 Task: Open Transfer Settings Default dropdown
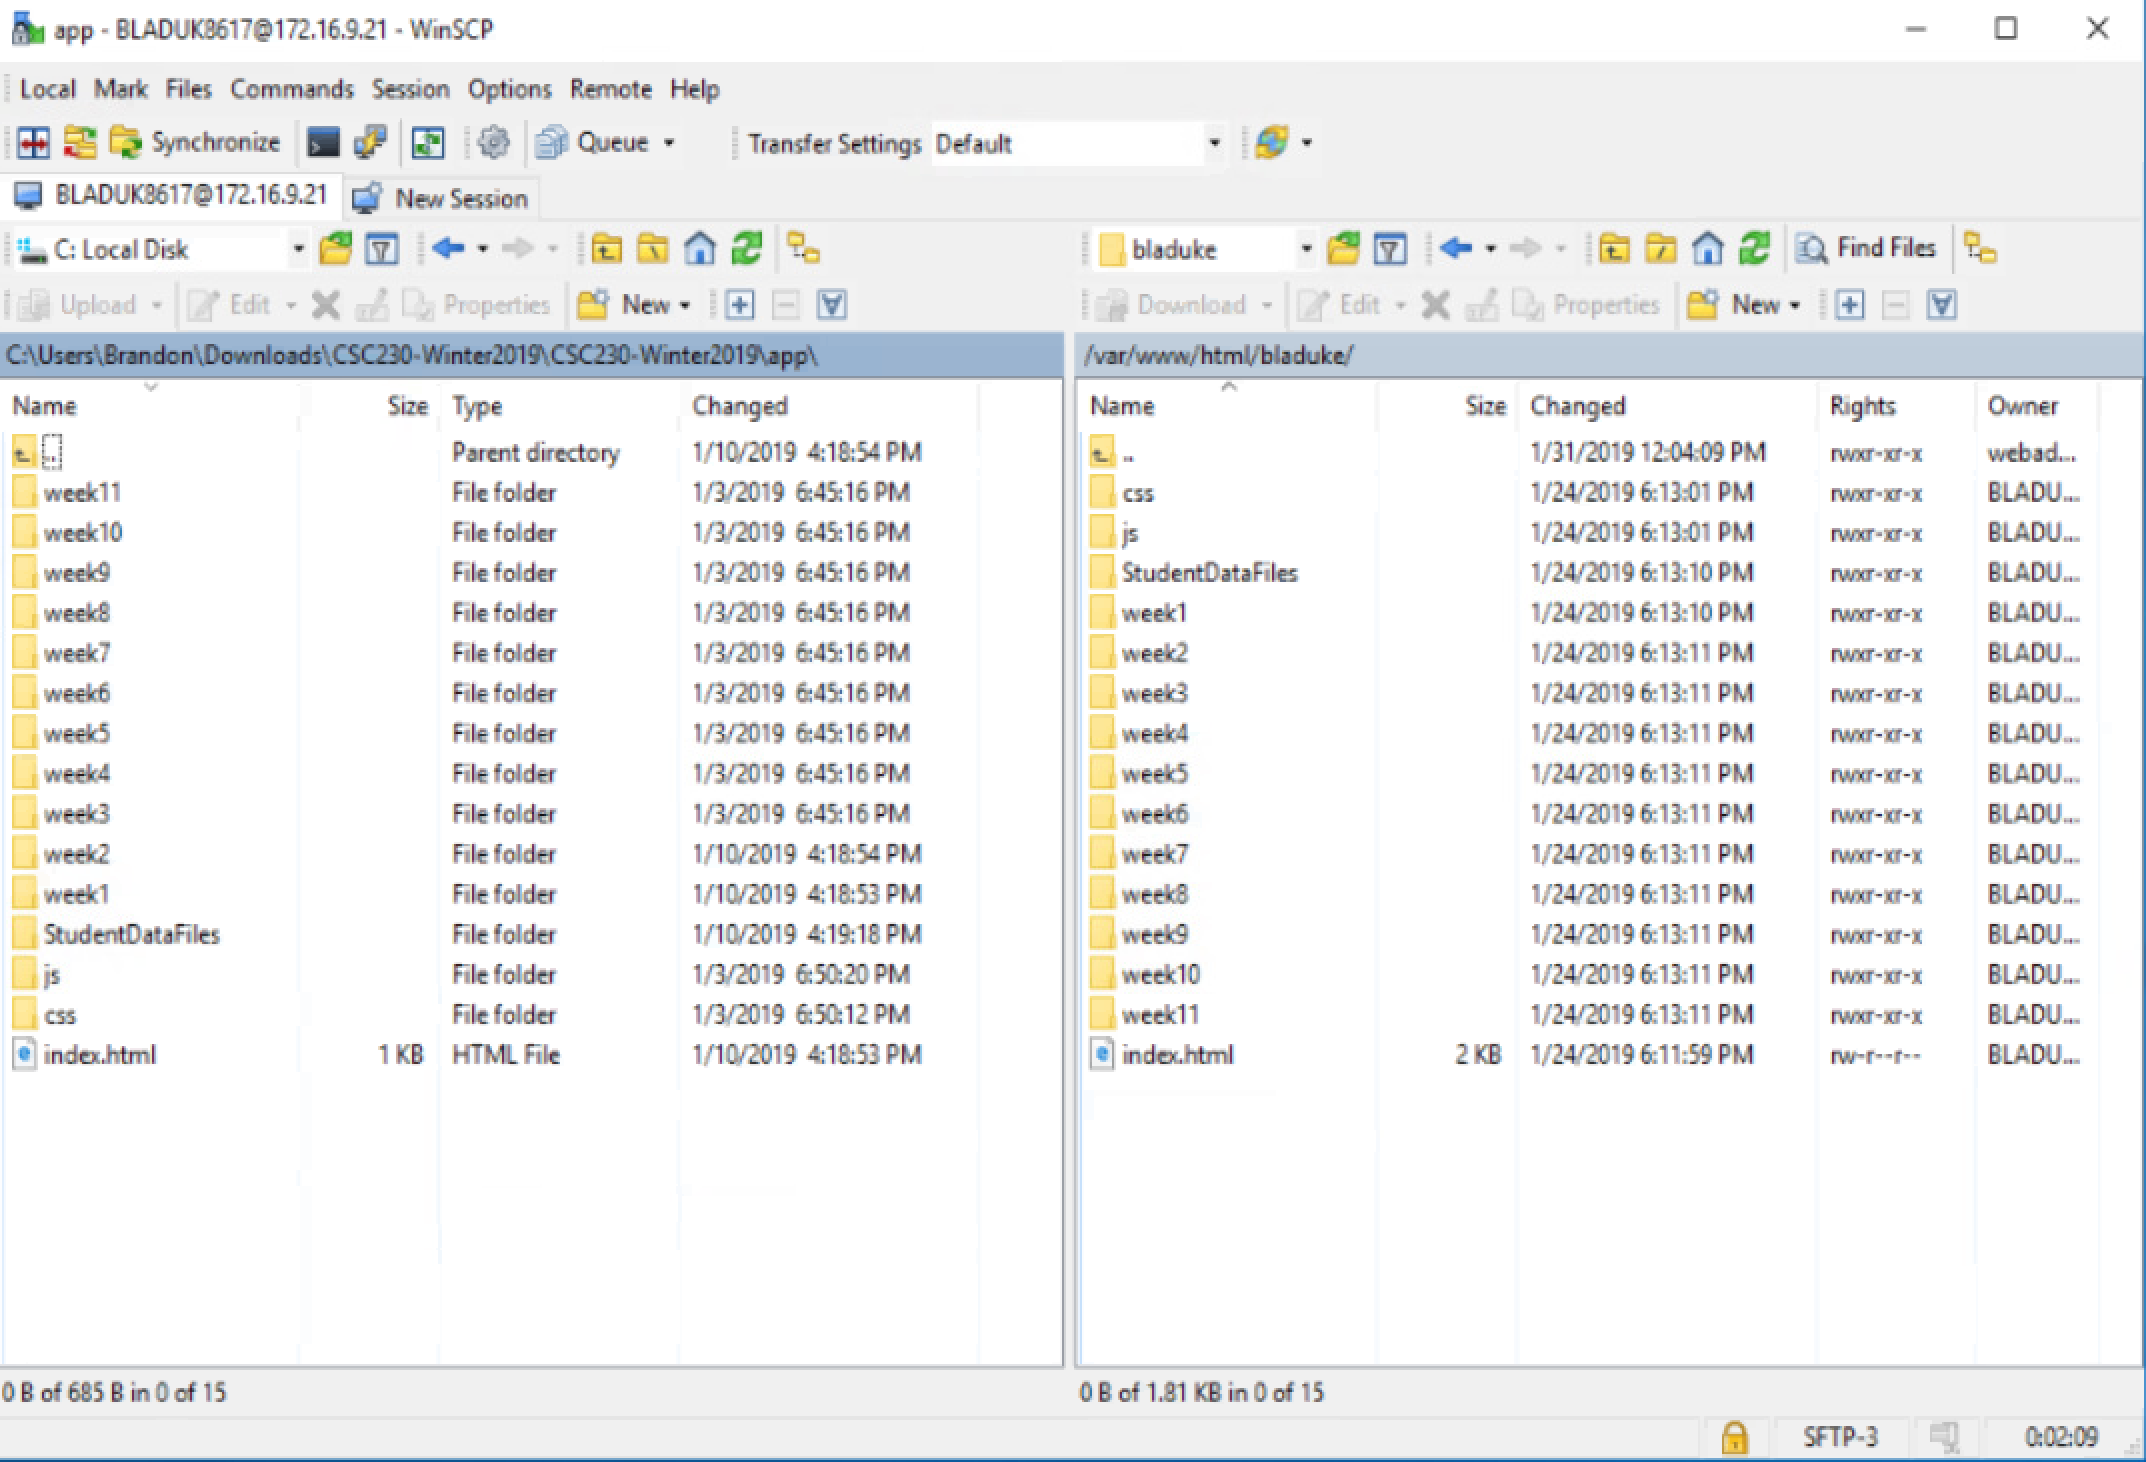[x=1214, y=143]
